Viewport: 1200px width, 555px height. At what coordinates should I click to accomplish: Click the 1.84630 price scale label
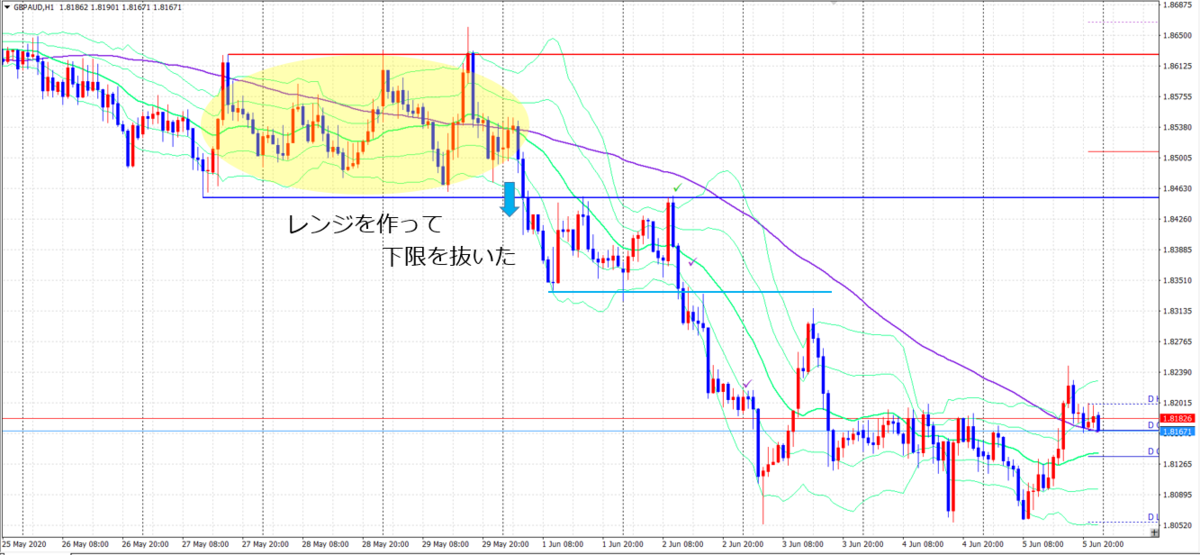[1180, 189]
